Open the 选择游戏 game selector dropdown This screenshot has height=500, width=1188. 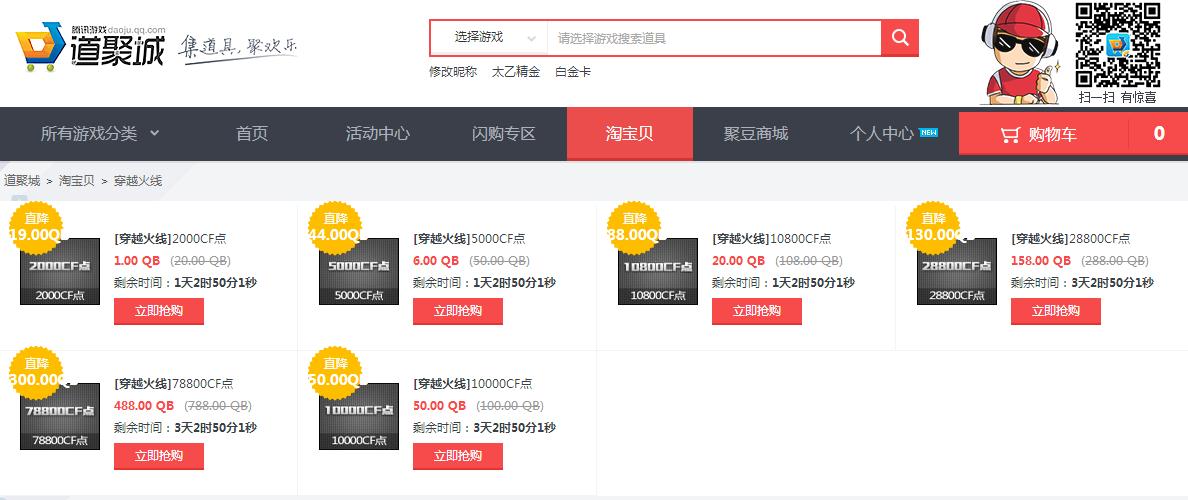(489, 37)
